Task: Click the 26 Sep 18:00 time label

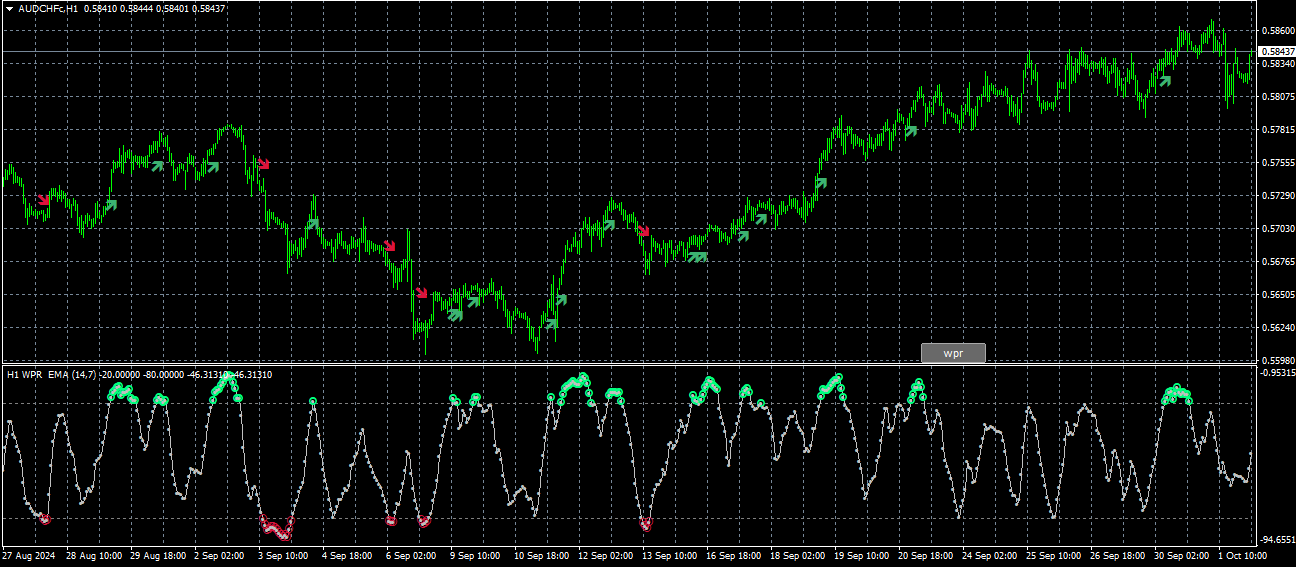Action: [x=1117, y=555]
